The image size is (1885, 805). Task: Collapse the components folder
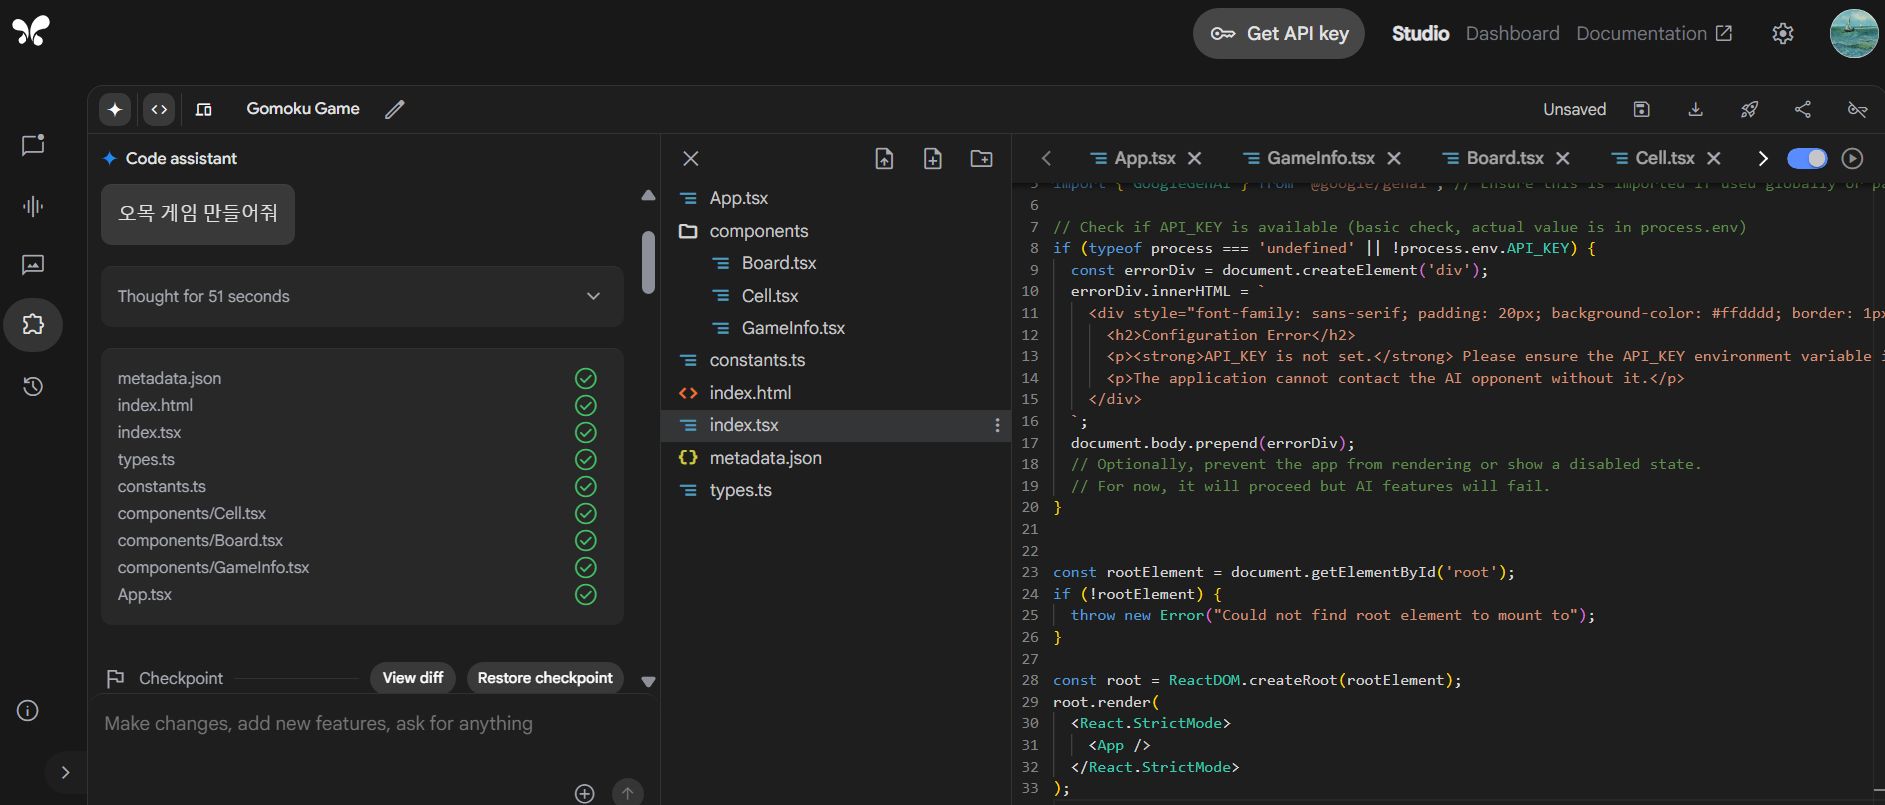757,231
